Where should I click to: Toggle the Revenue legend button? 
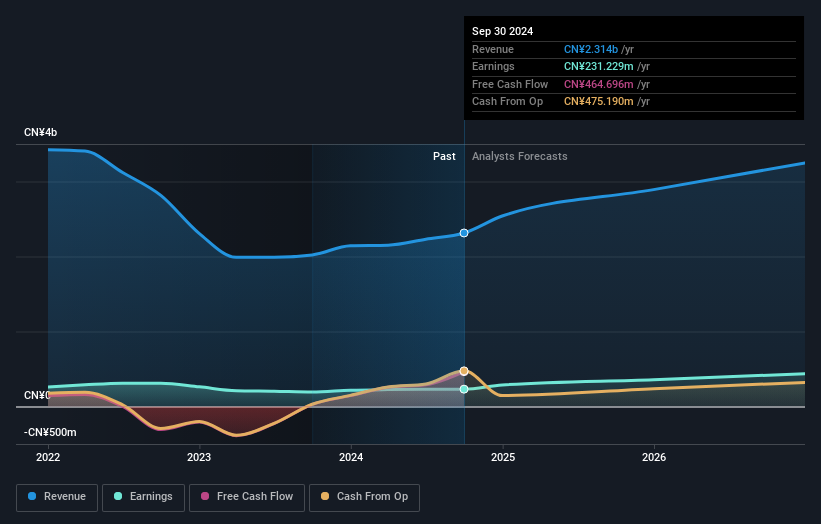click(x=57, y=497)
